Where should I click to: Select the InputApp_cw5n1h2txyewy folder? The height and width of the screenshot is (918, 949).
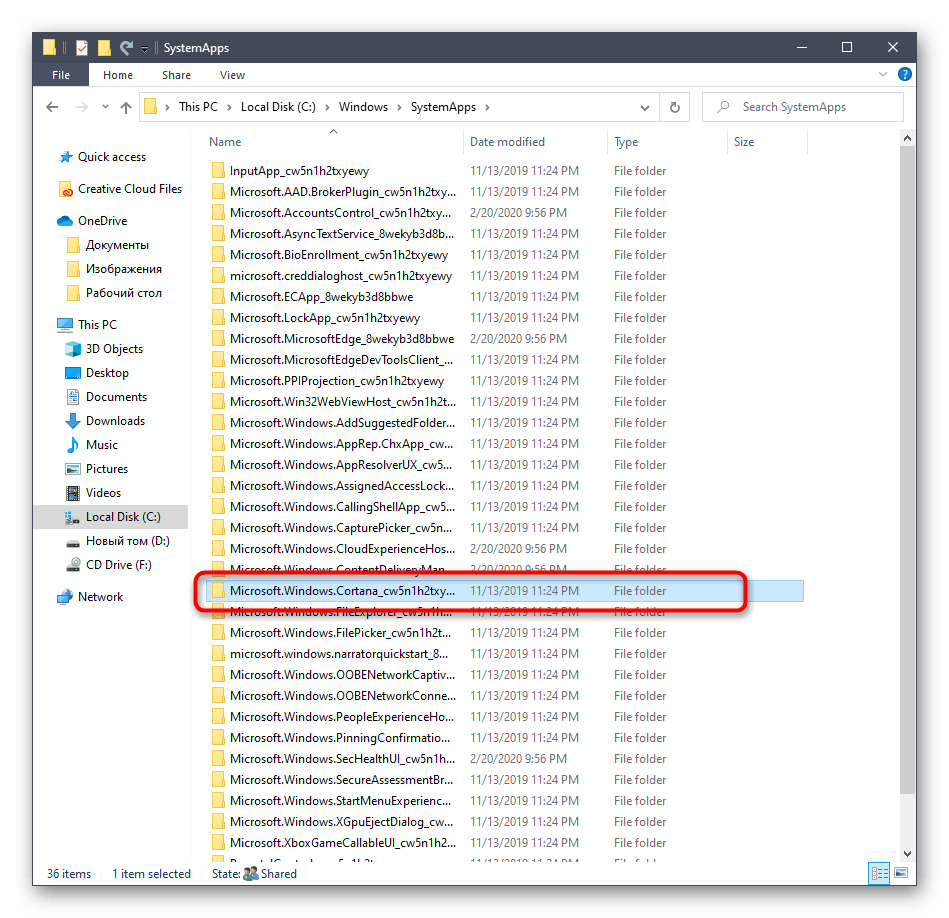point(505,171)
